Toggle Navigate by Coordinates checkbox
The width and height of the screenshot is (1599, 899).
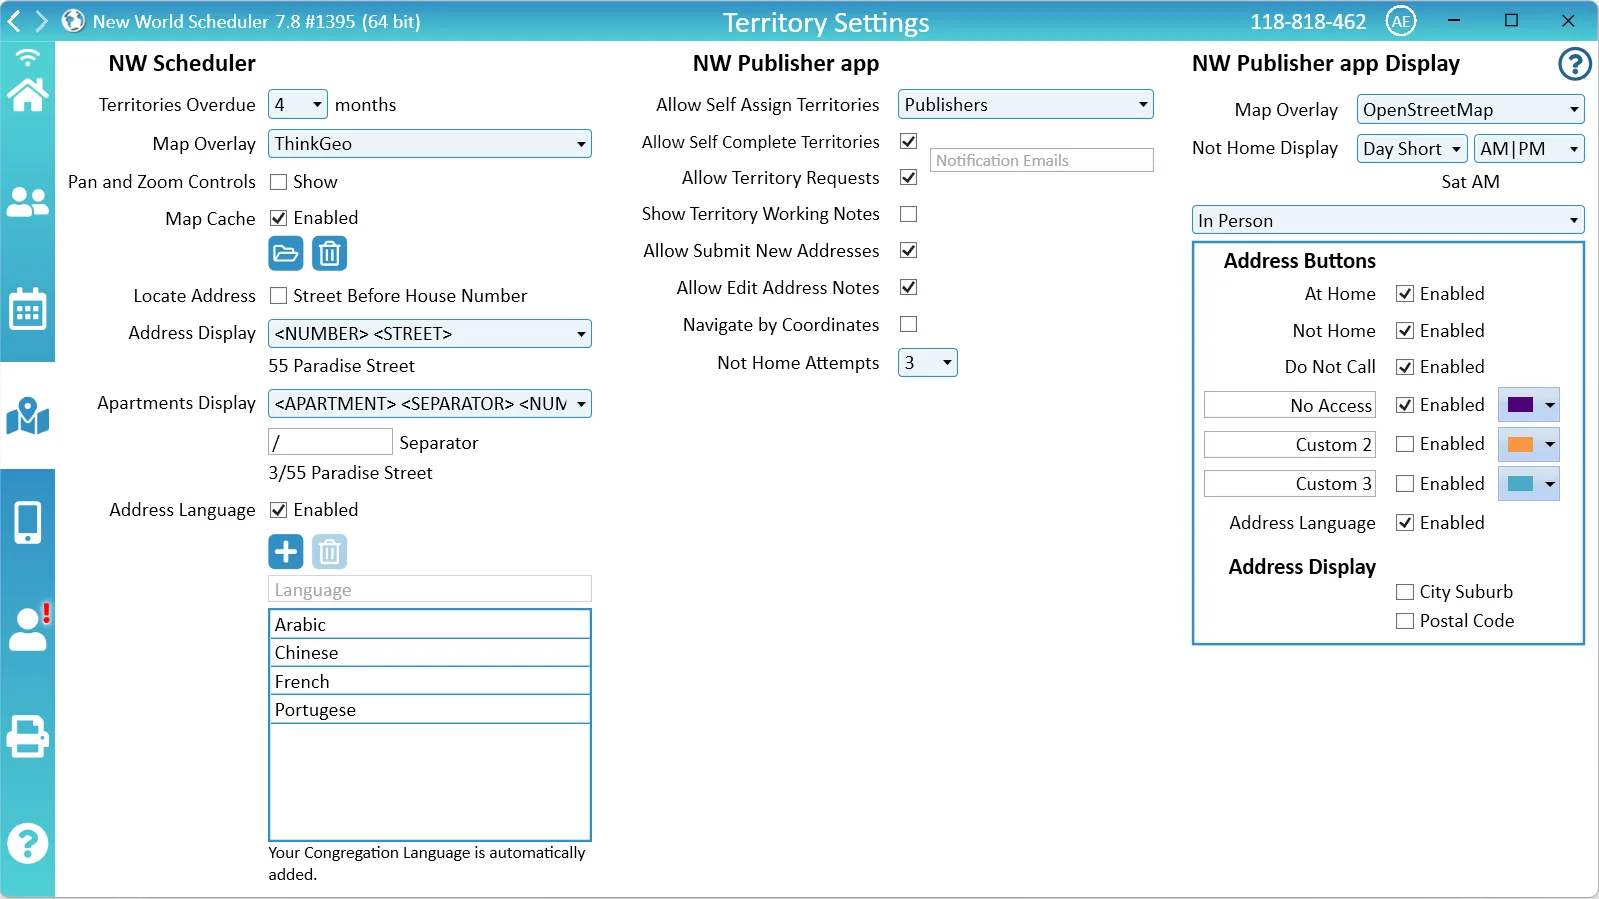(x=908, y=324)
